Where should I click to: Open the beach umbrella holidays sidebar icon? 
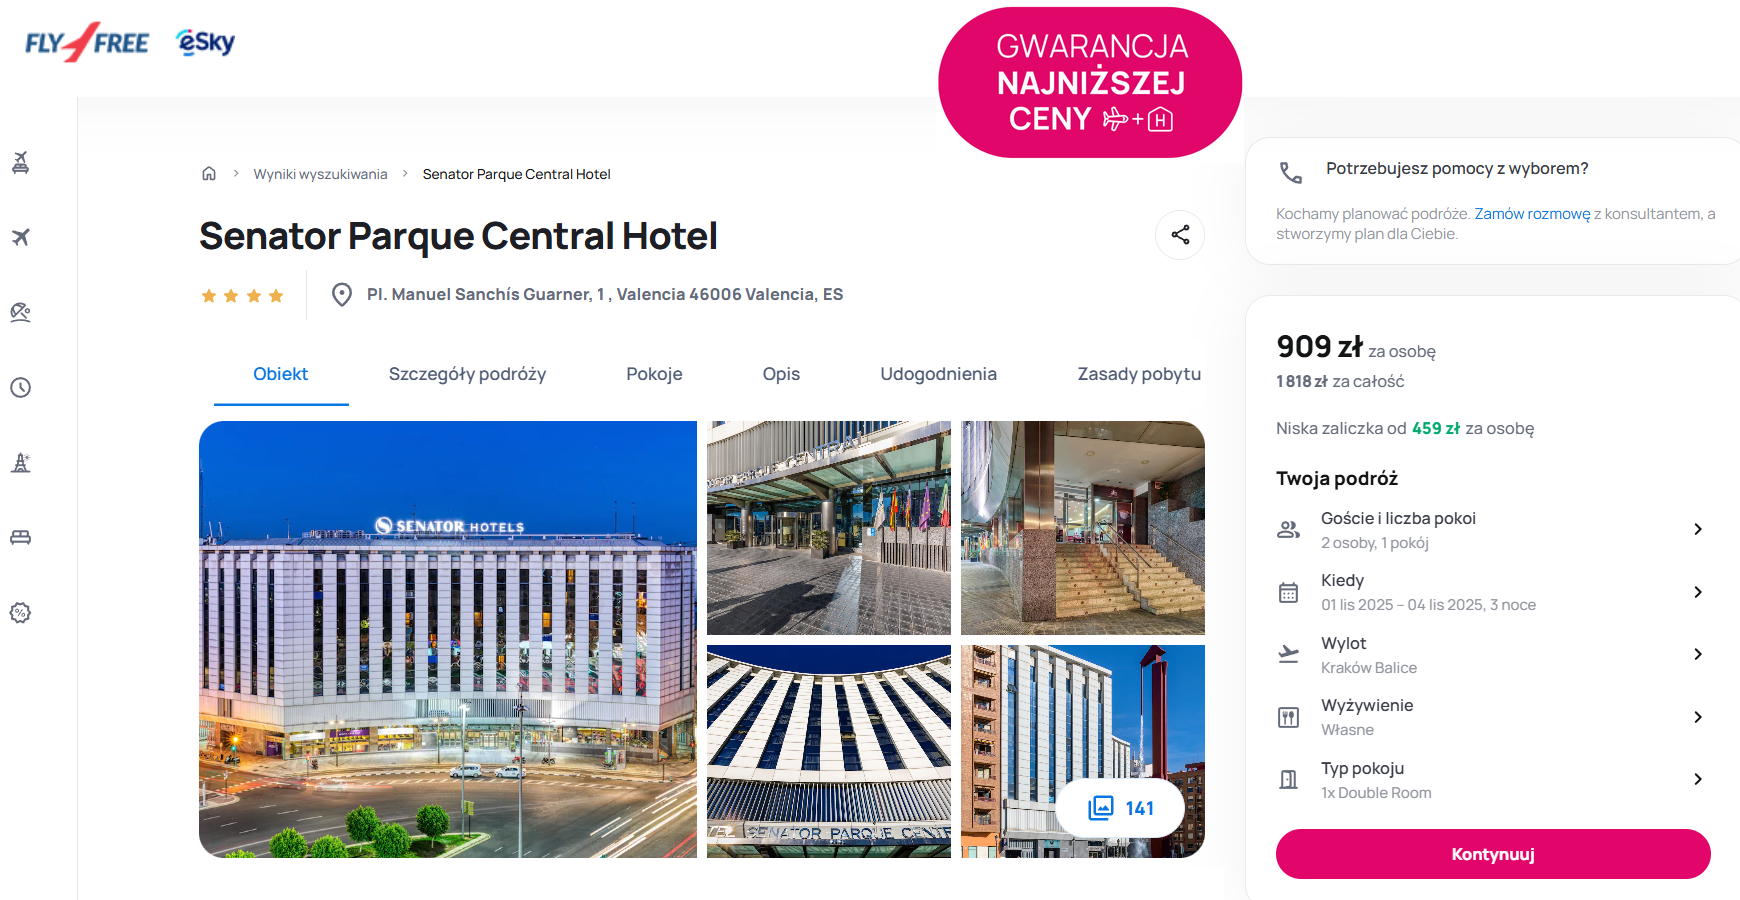tap(20, 312)
